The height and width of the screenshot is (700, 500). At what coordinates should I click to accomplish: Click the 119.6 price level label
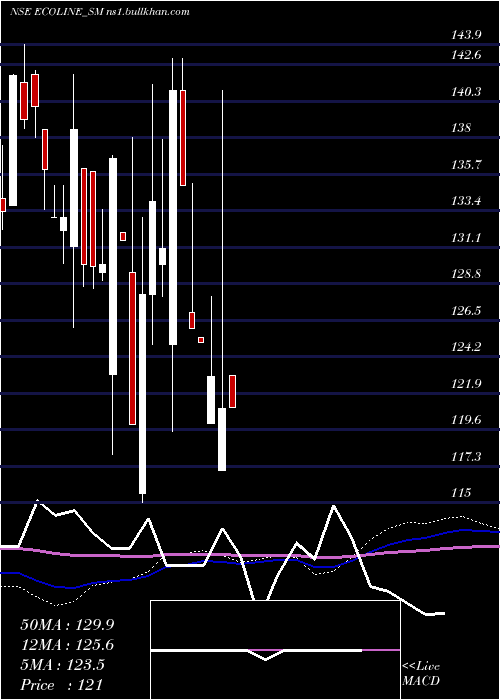point(466,420)
